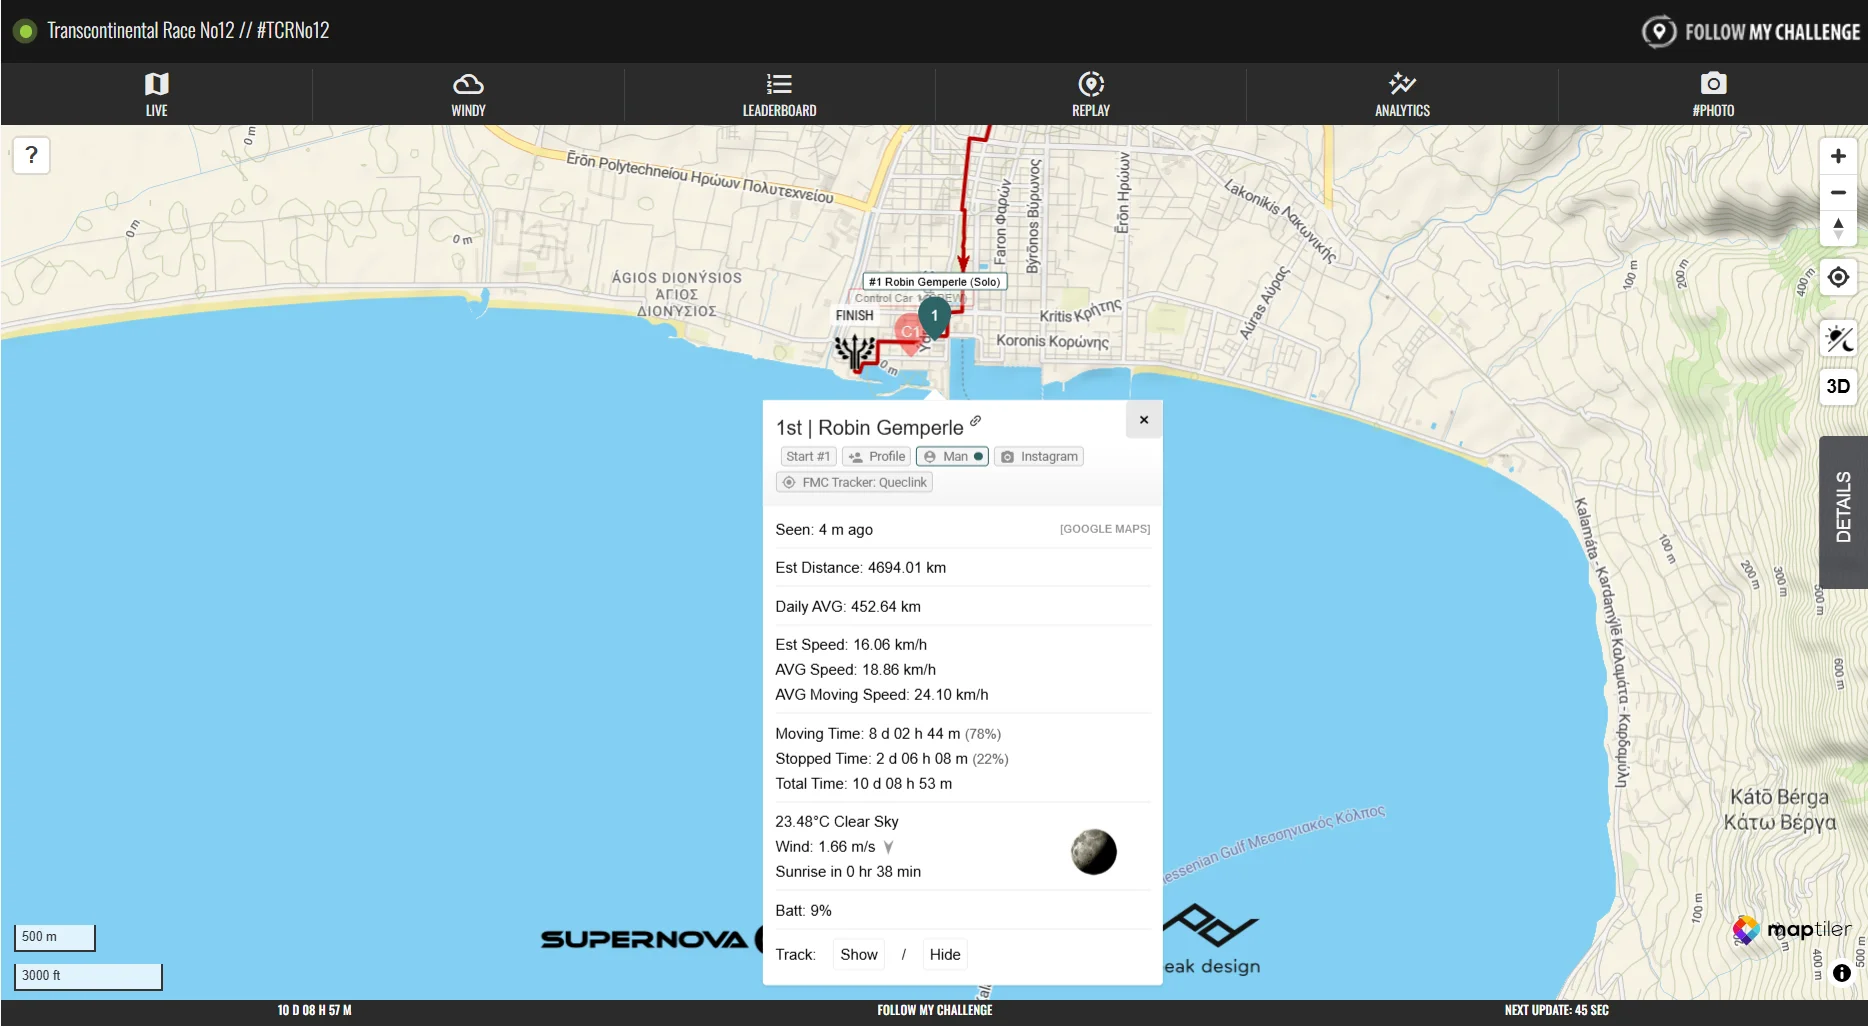Open the MapTiler attribution logo
This screenshot has width=1868, height=1027.
[x=1792, y=930]
